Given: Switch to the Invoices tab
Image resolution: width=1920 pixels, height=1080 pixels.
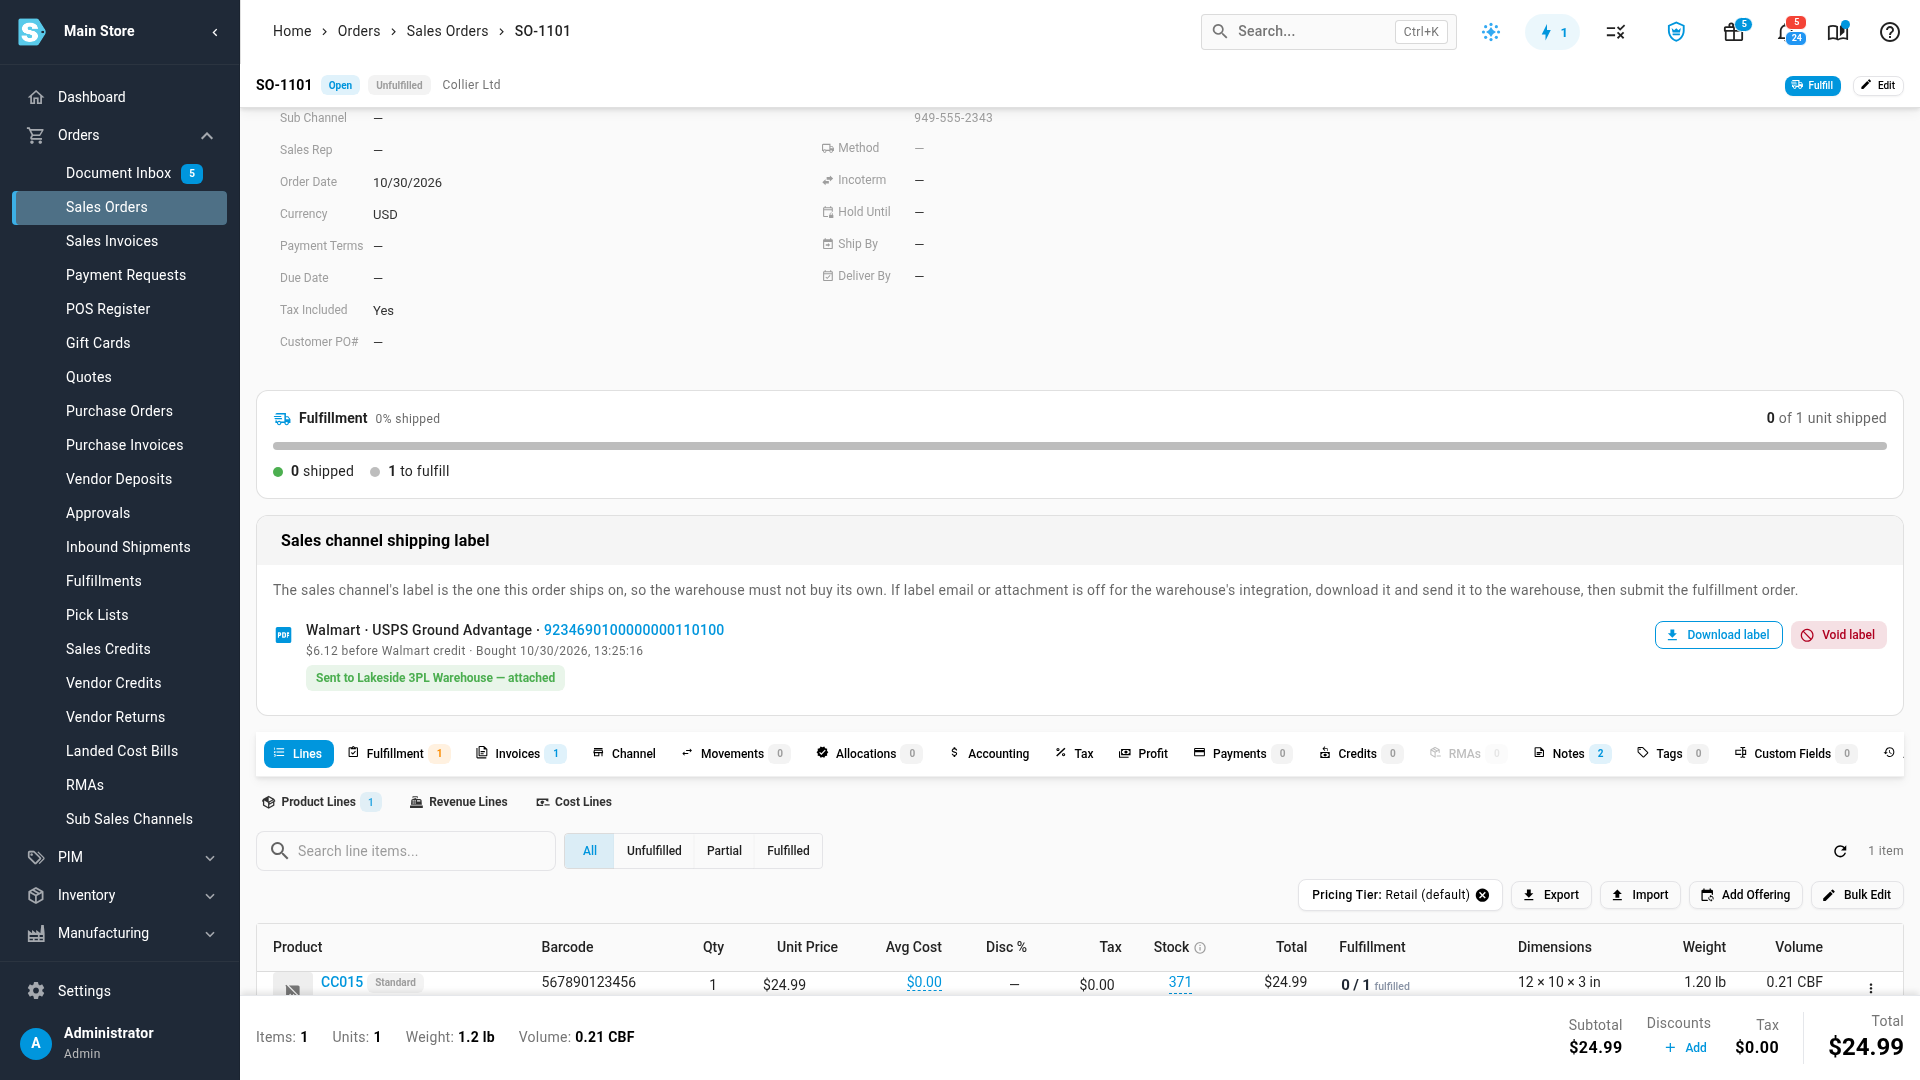Looking at the screenshot, I should pos(520,753).
